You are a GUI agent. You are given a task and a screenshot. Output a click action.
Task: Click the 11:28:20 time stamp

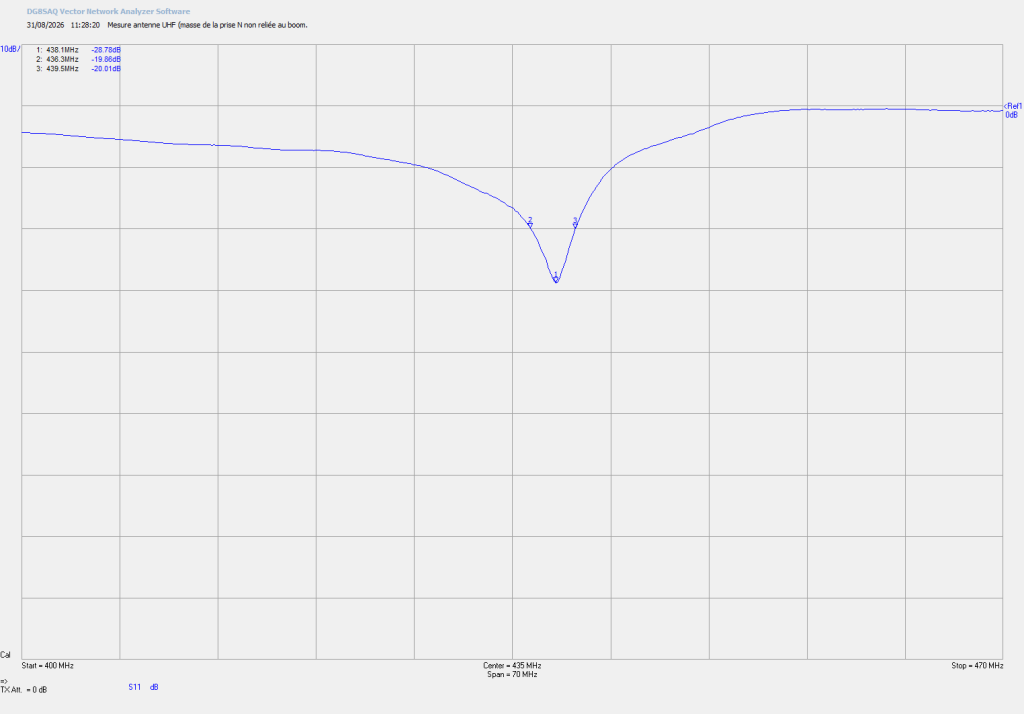[85, 25]
